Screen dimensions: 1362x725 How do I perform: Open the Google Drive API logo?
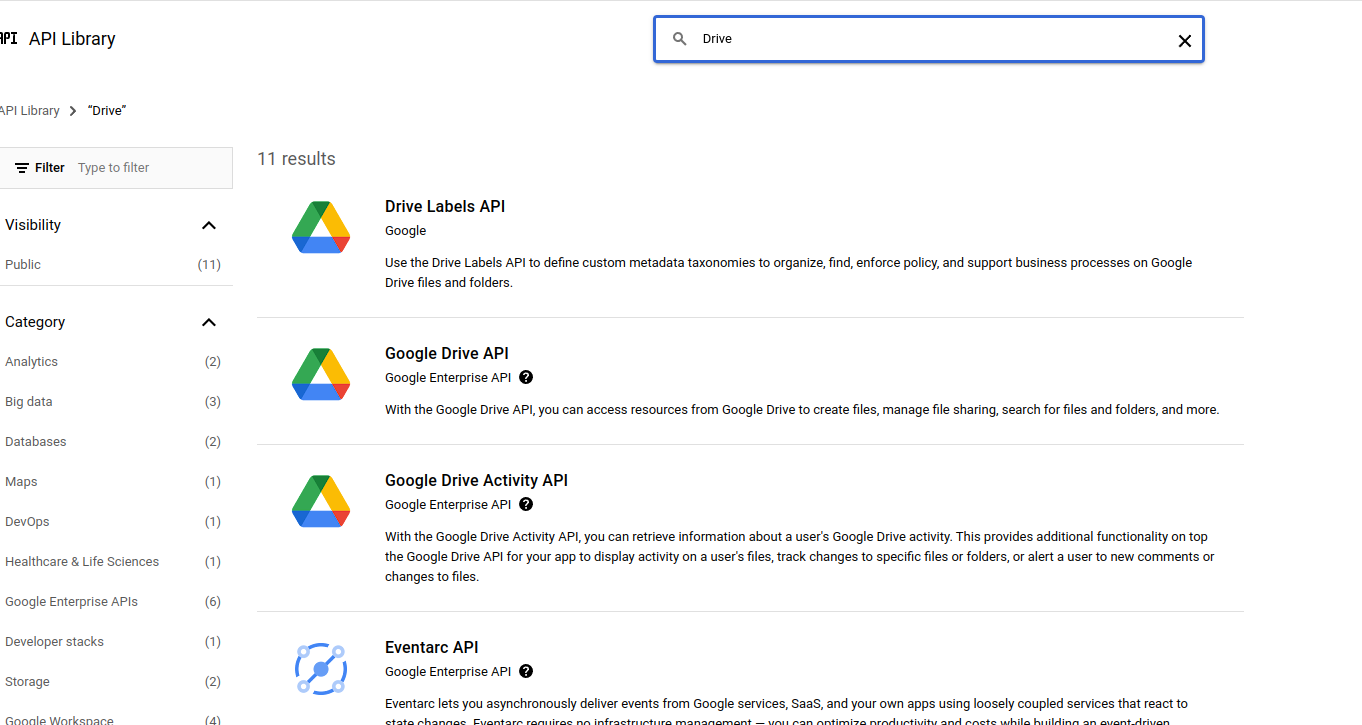pos(321,374)
